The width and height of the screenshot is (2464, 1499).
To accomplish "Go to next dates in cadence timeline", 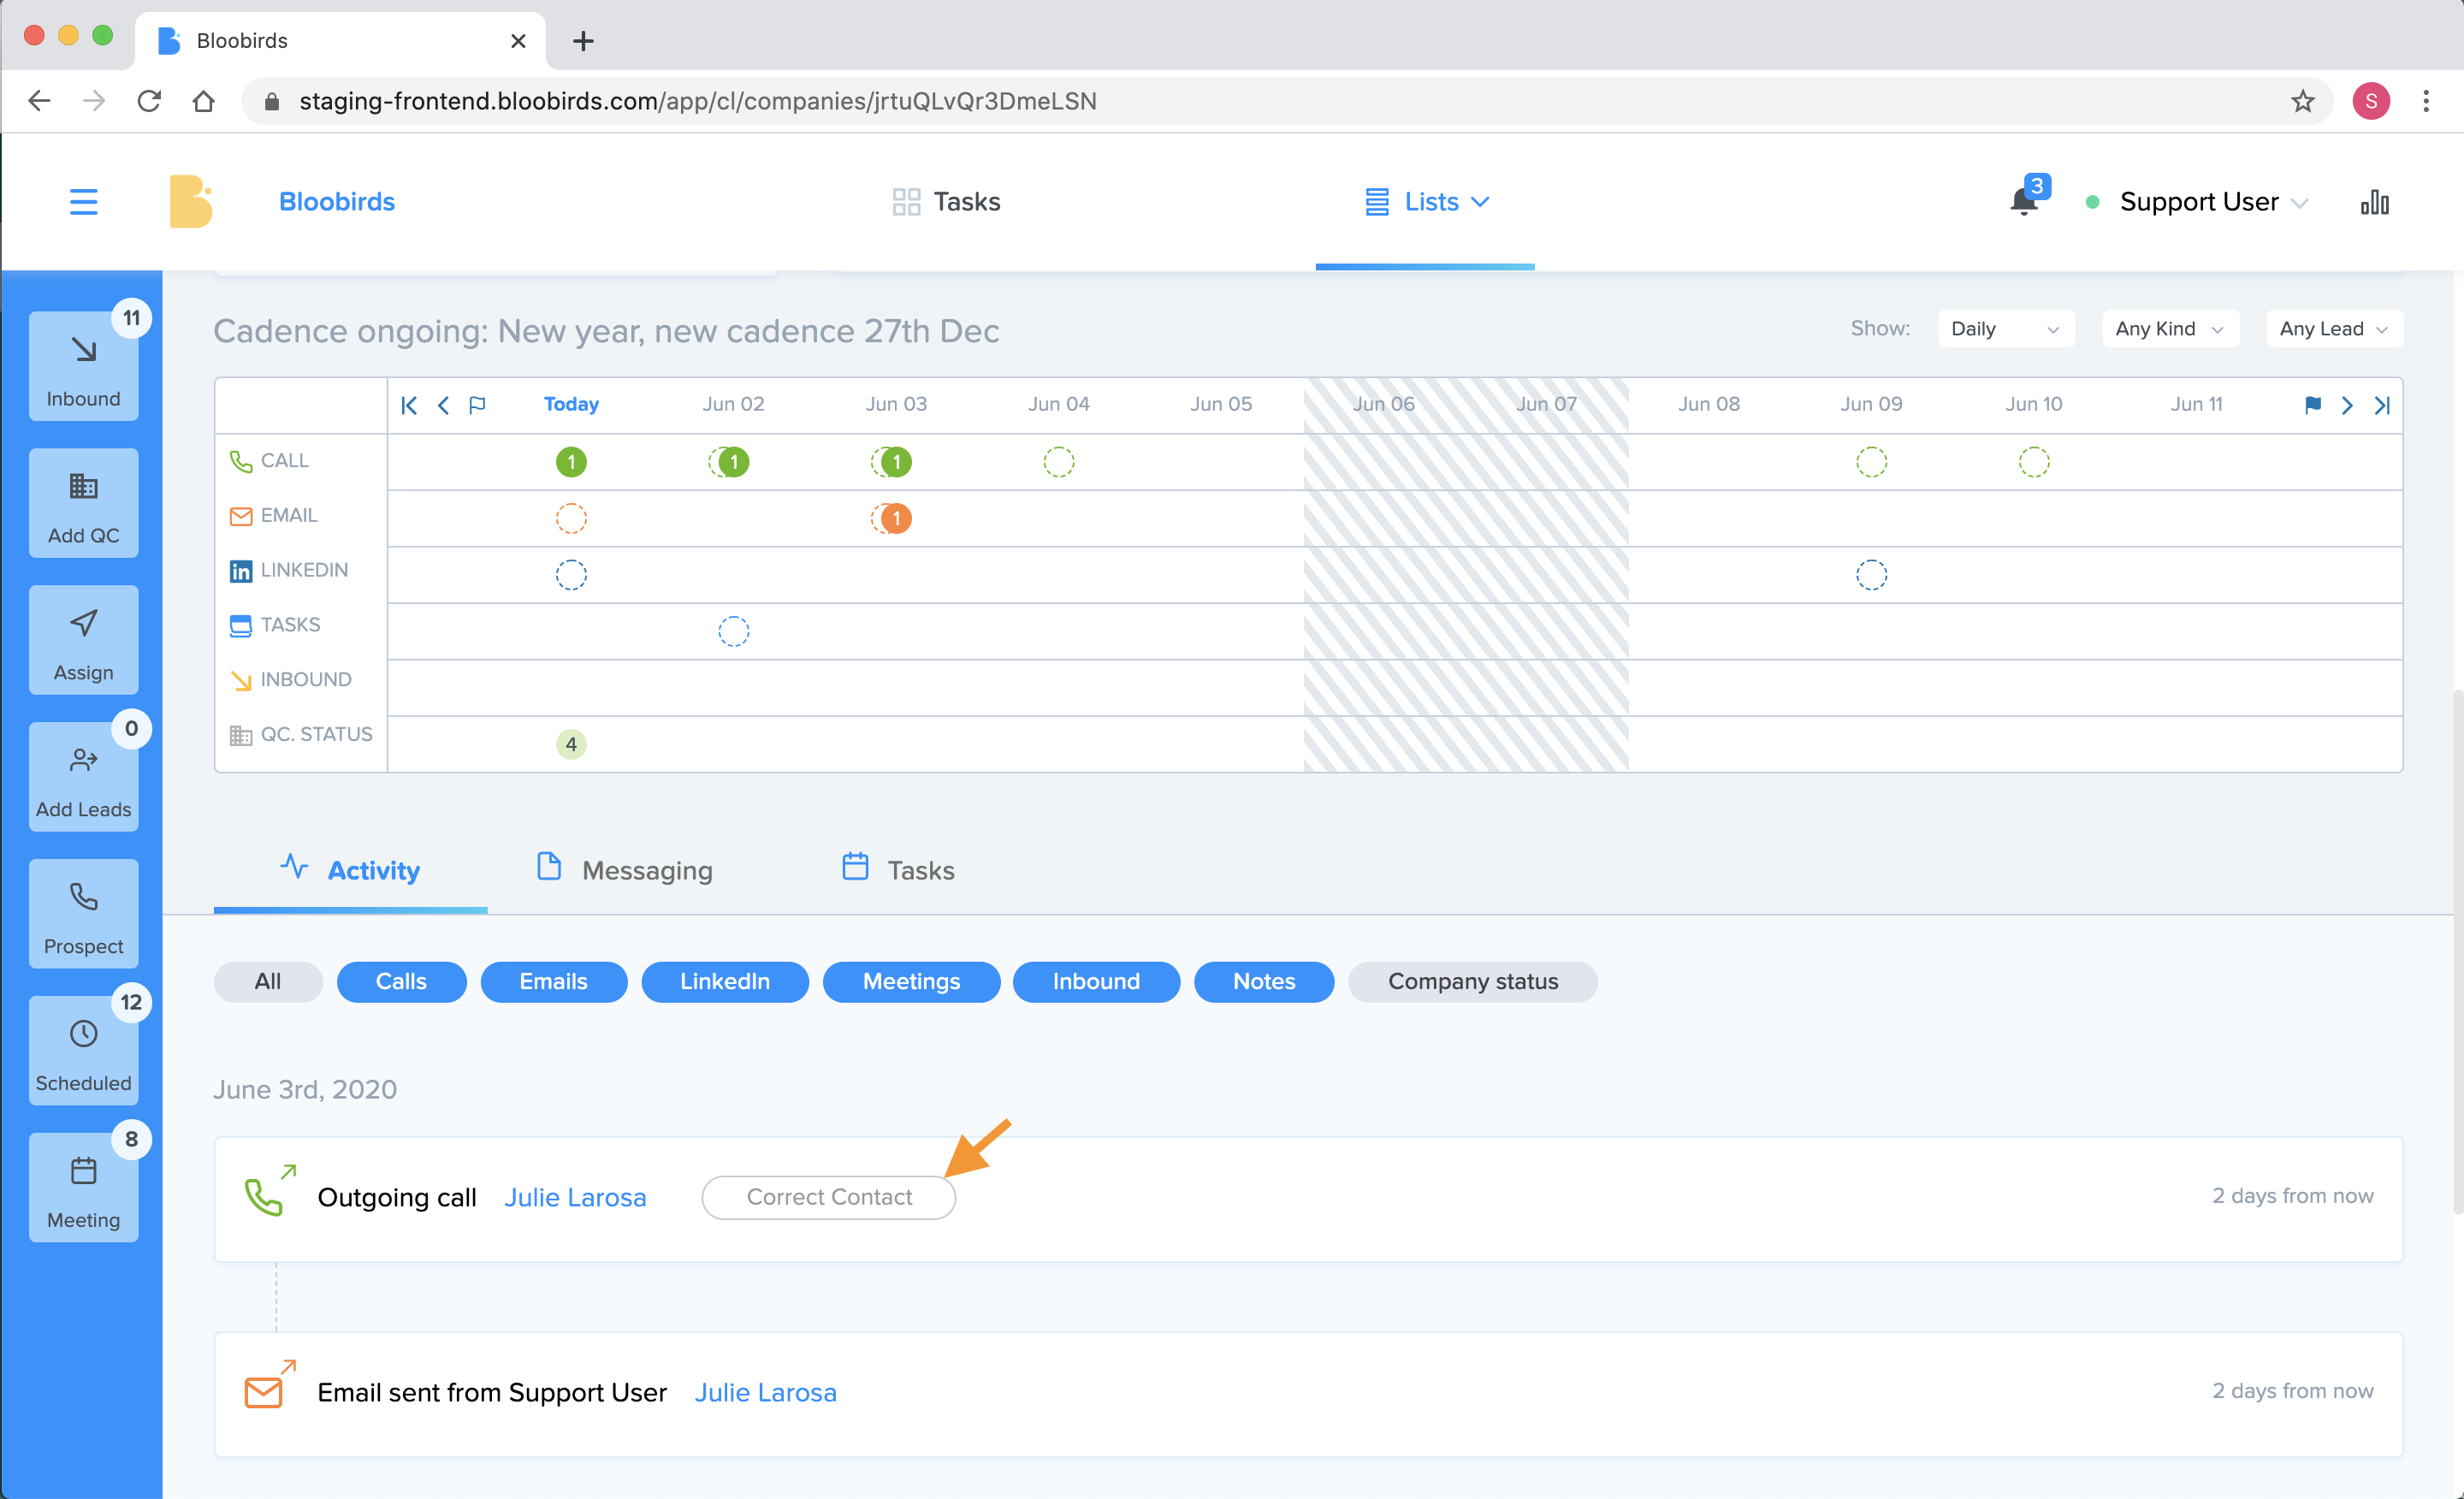I will click(2346, 405).
